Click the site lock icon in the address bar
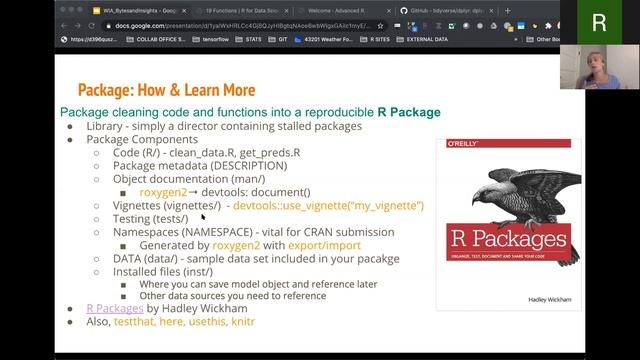The image size is (640, 360). pyautogui.click(x=109, y=26)
